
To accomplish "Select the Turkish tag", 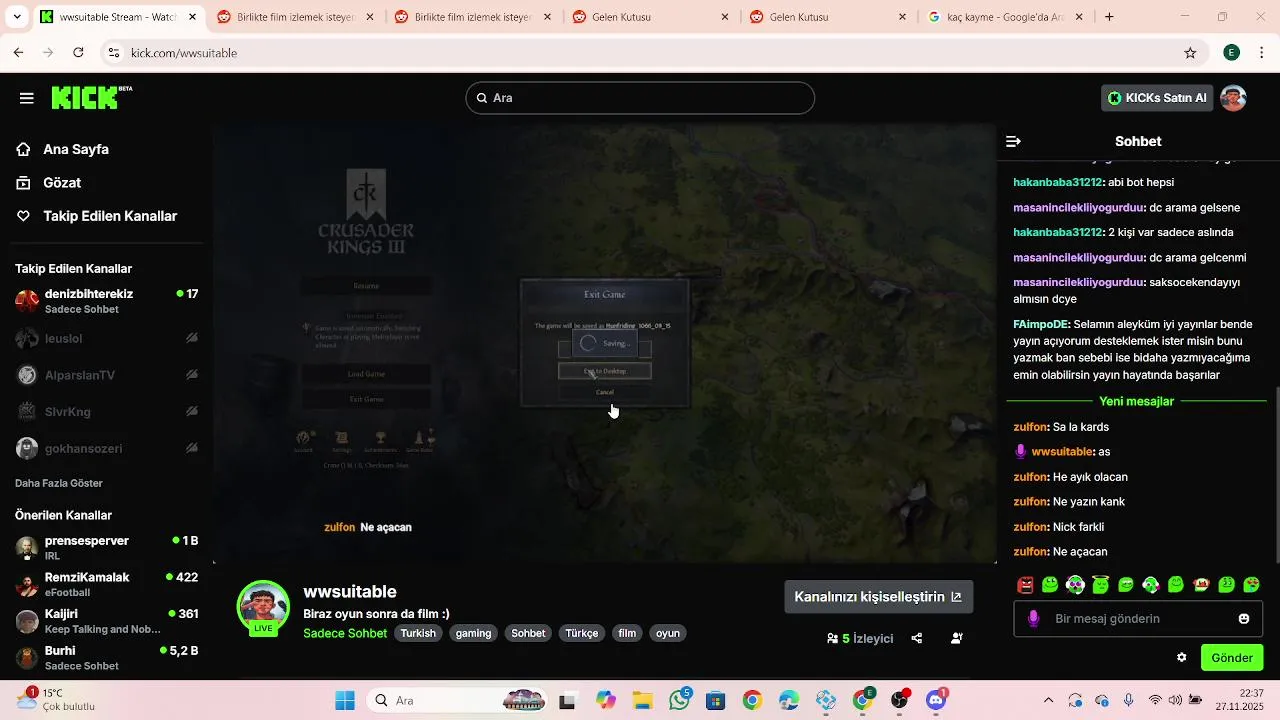I will [418, 633].
